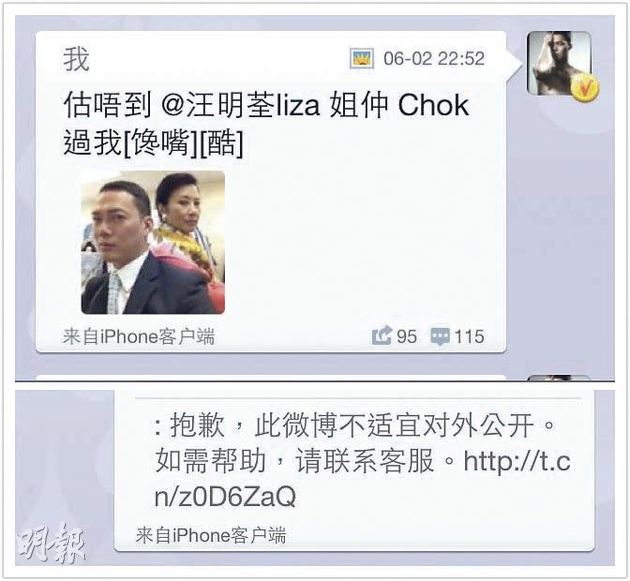Click the post text 估唔到 ... Chok 過我
The width and height of the screenshot is (630, 581).
click(x=266, y=124)
